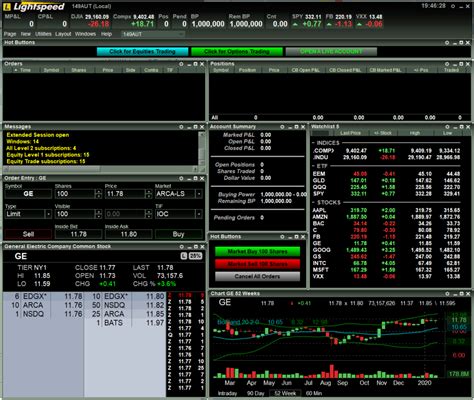474x400 pixels.
Task: Click the Buy button in Order Entry
Action: pos(179,234)
